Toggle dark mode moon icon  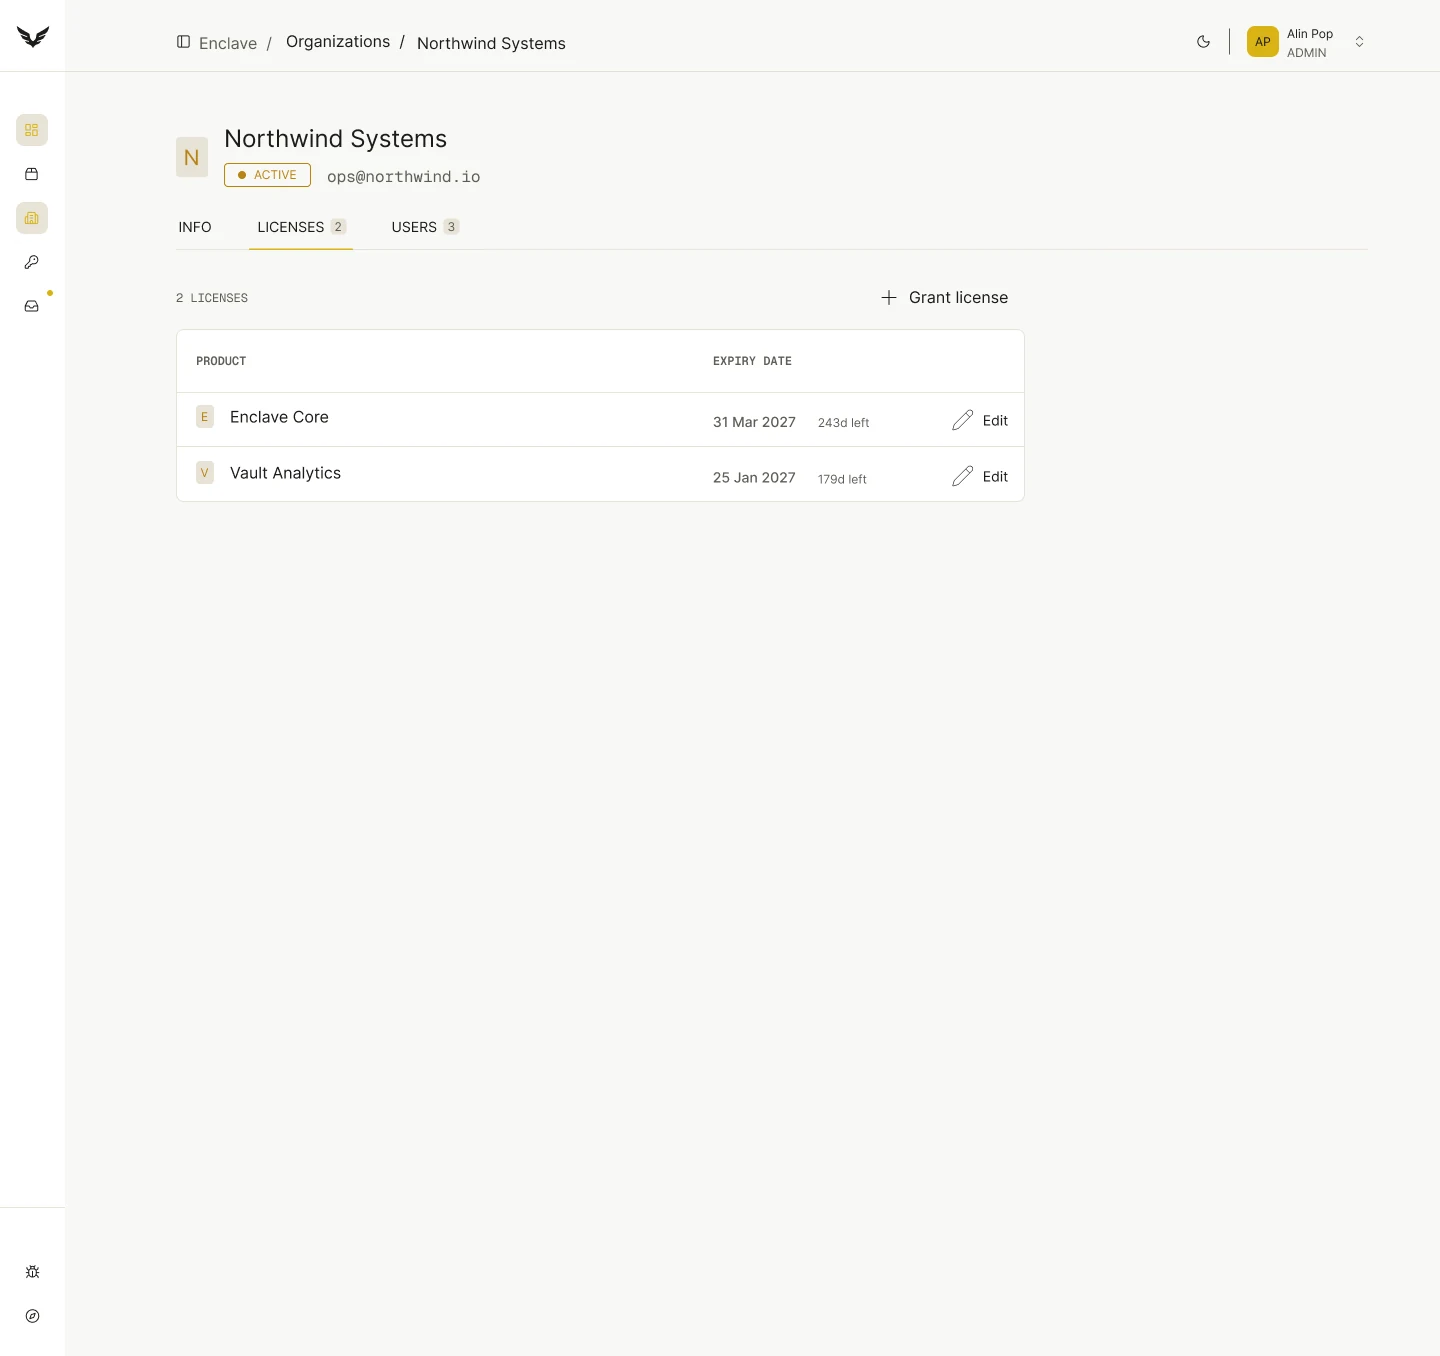click(1204, 42)
